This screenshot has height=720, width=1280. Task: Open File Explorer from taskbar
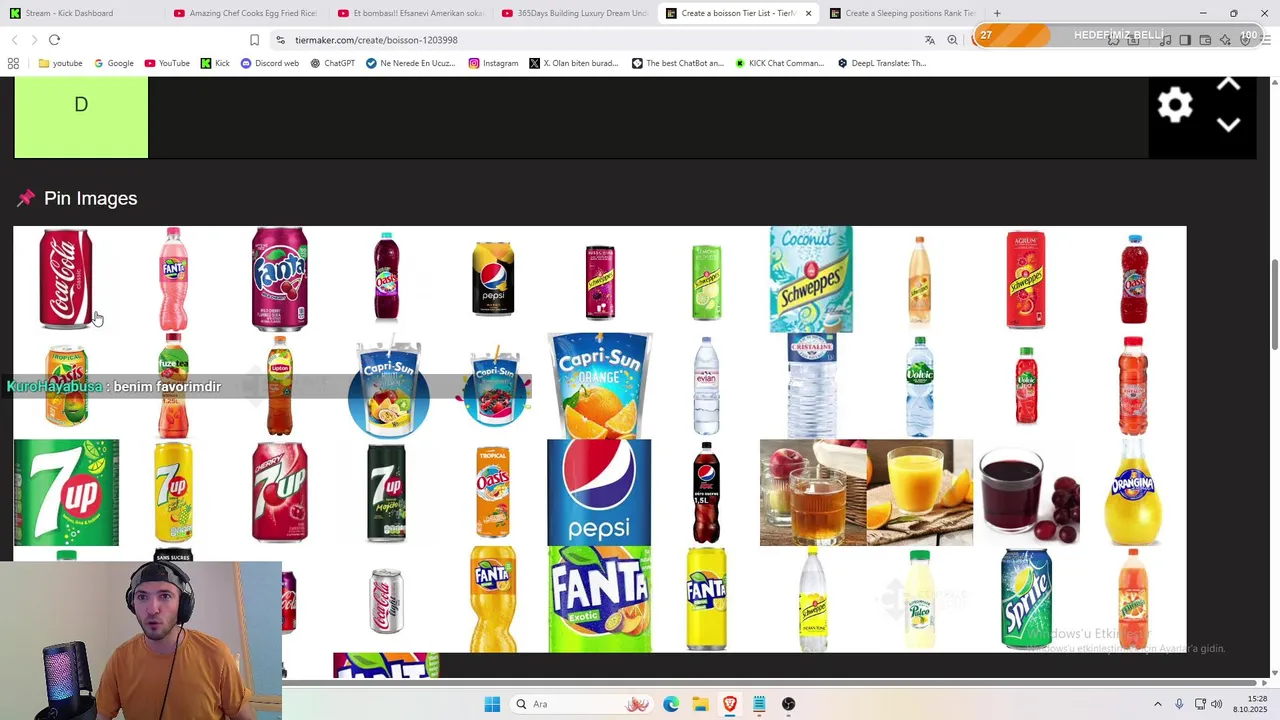(700, 704)
